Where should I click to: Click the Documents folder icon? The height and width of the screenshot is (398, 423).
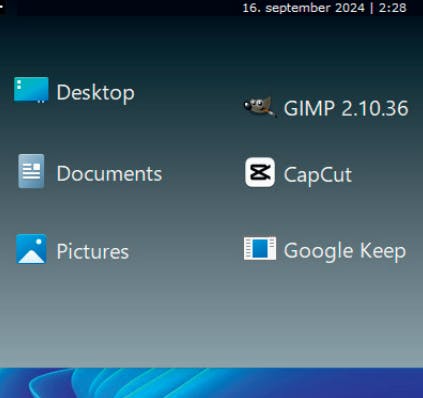(31, 171)
